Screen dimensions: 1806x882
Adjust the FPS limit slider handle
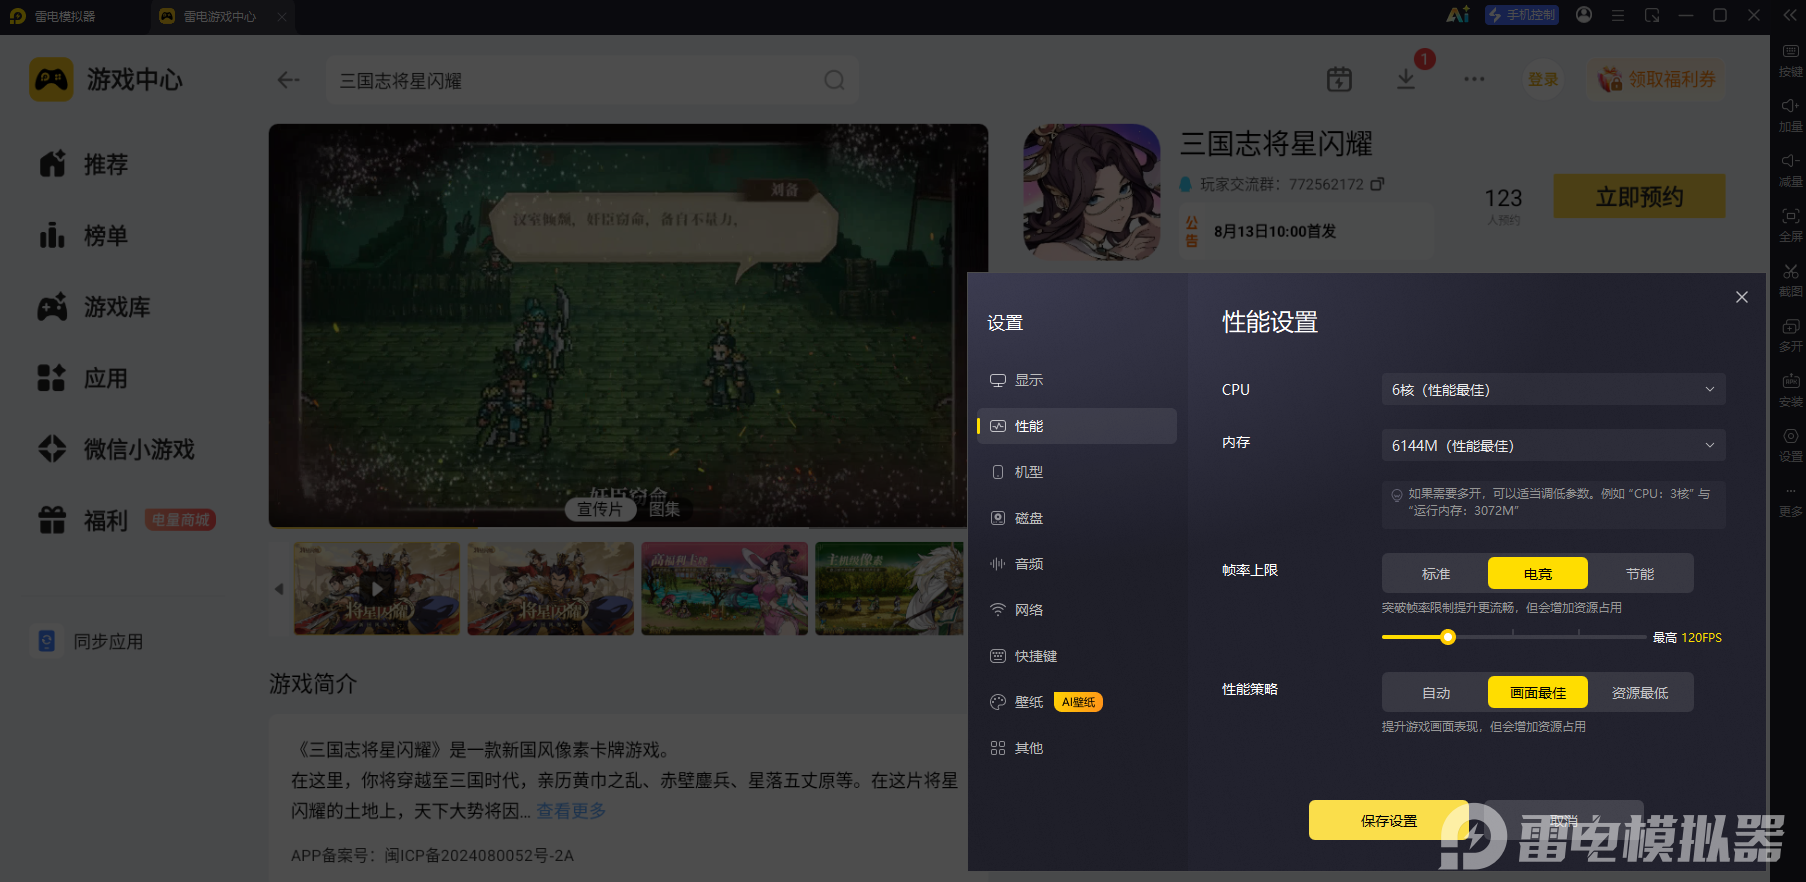coord(1448,637)
